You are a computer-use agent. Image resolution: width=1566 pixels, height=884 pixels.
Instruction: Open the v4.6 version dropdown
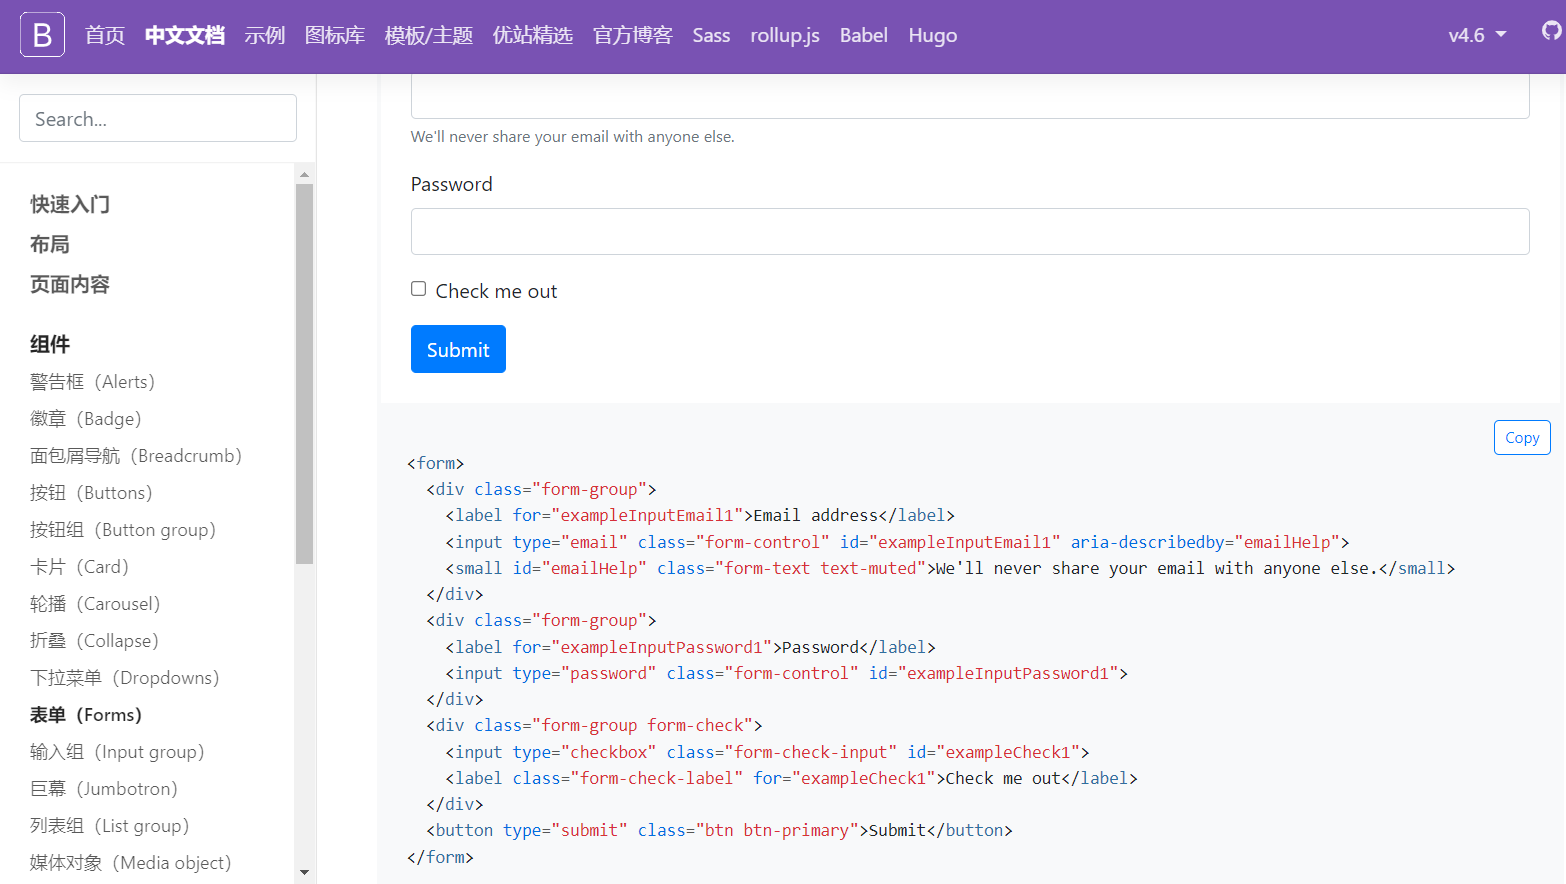(1477, 34)
